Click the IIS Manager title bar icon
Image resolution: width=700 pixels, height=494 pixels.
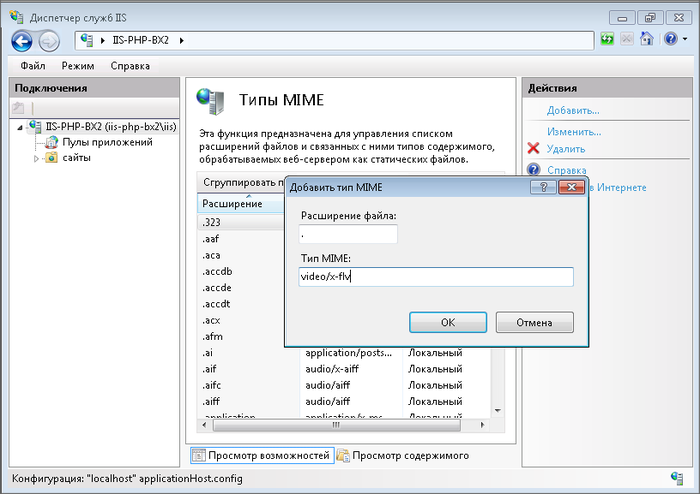tap(17, 17)
